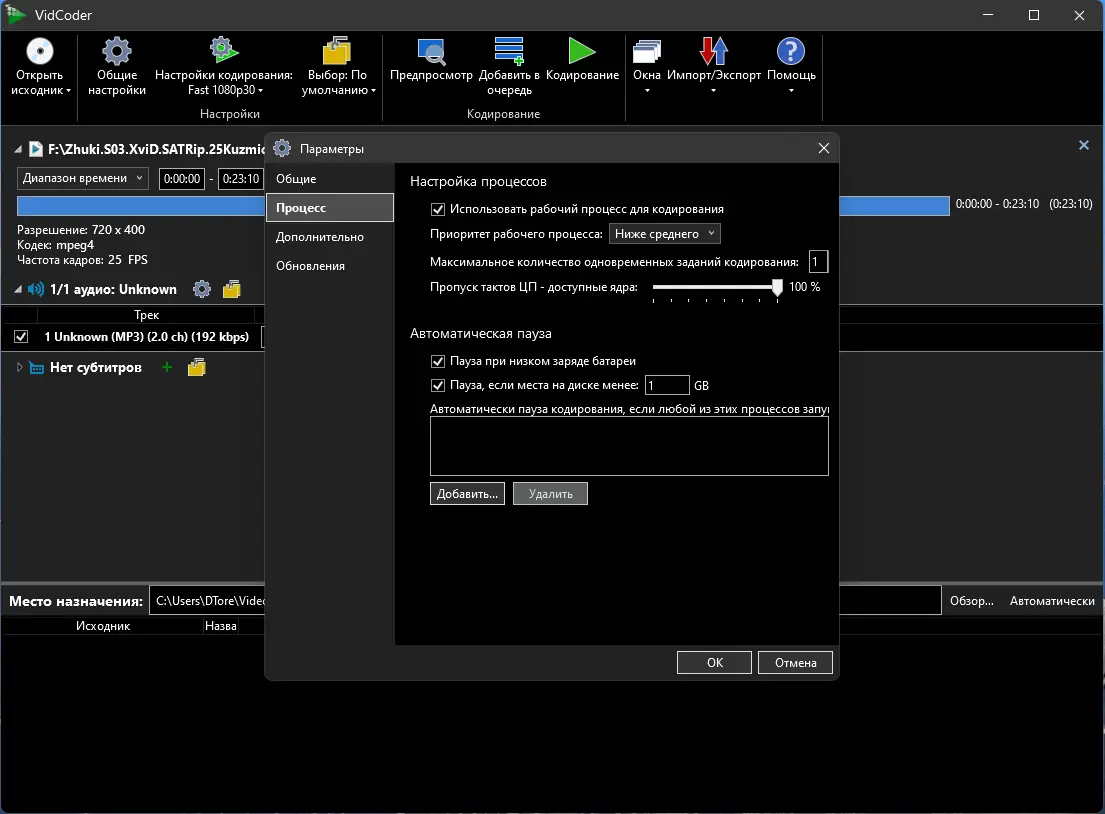
Task: Click folder icon next to audio gear
Action: (232, 289)
